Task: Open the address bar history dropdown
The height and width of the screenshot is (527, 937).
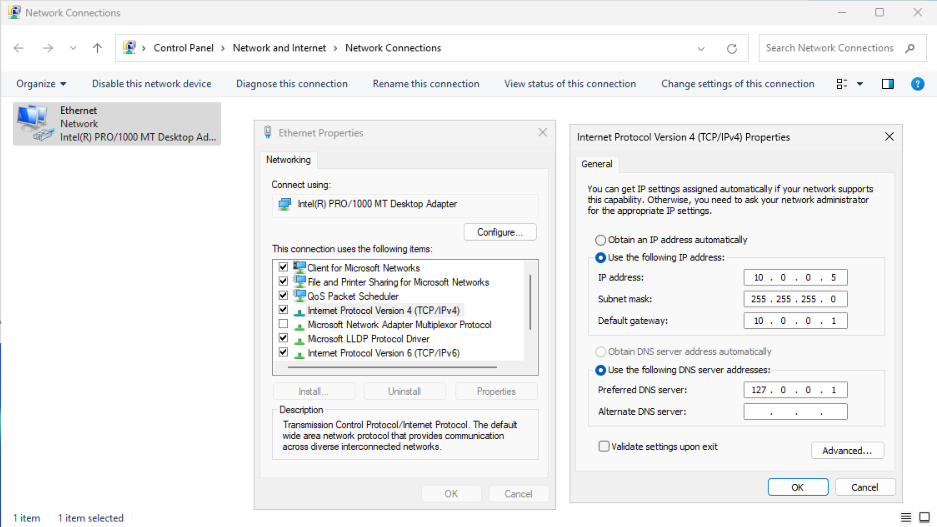Action: click(701, 48)
